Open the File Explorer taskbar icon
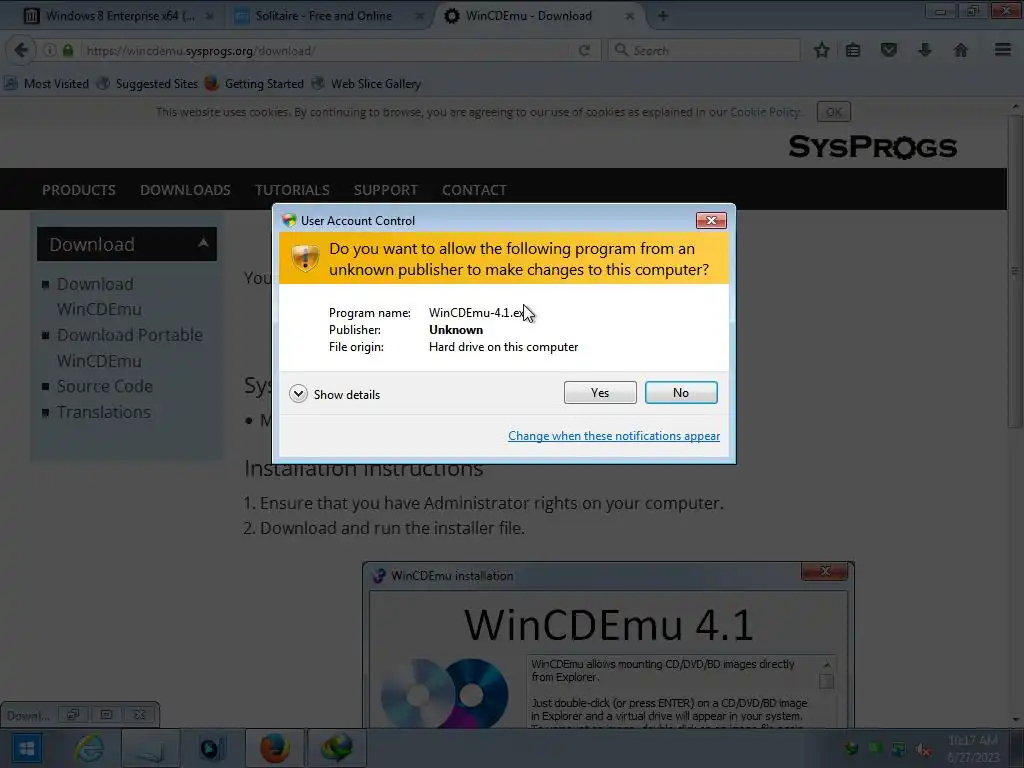Screen dimensions: 1024x768 tap(150, 748)
